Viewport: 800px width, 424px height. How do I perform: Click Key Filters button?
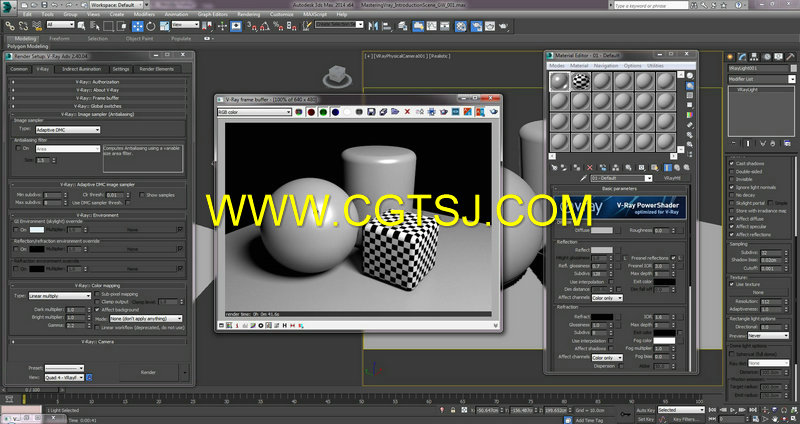tap(685, 419)
